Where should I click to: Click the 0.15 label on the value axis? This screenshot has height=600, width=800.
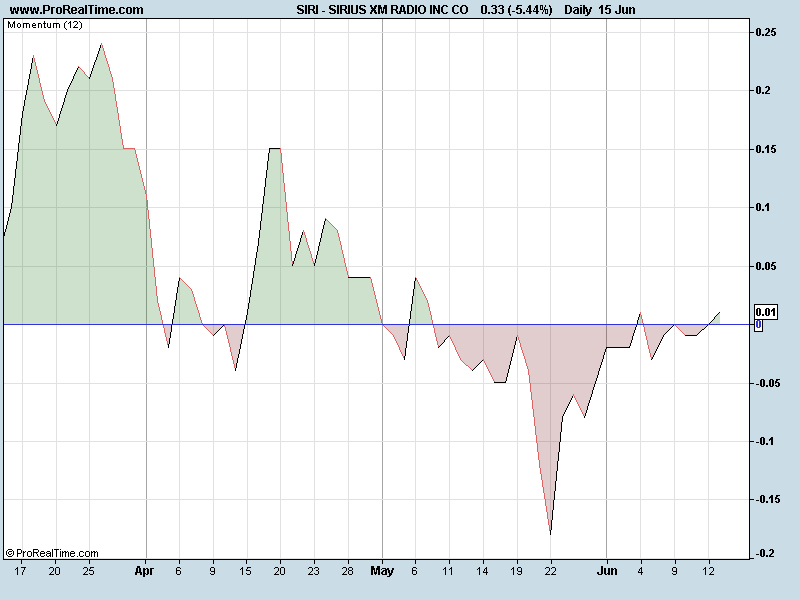point(766,149)
